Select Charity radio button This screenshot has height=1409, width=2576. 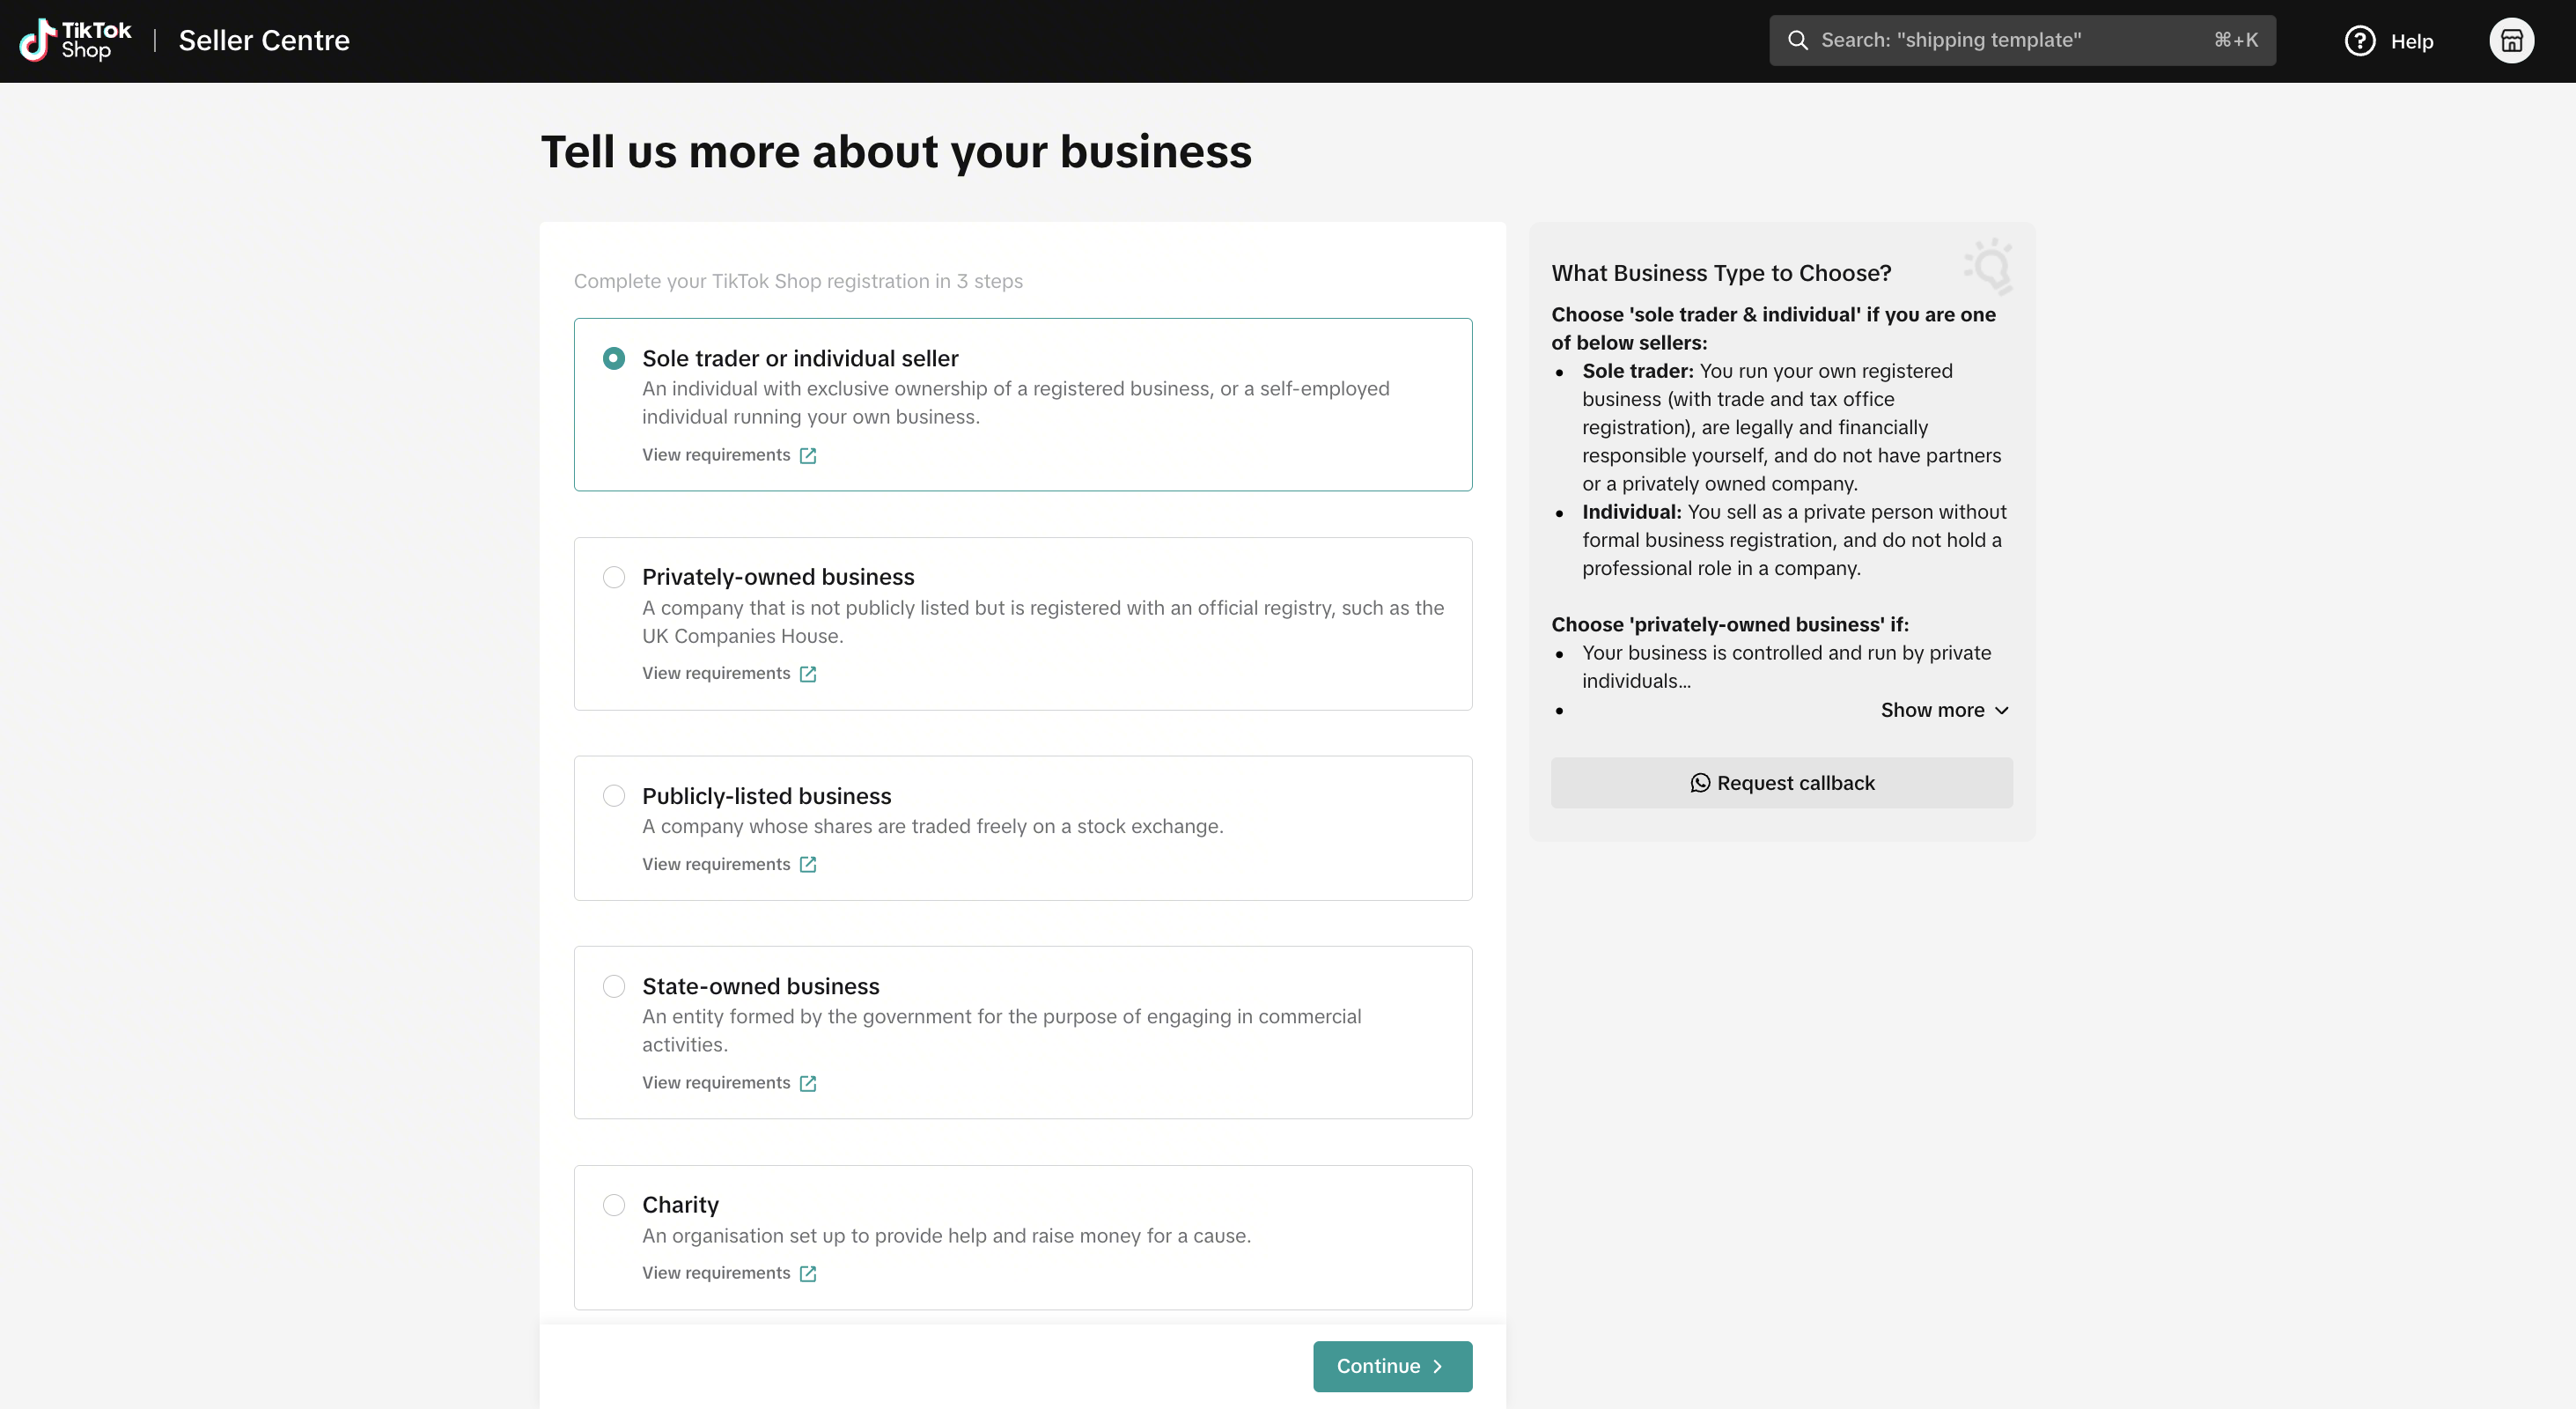coord(614,1205)
